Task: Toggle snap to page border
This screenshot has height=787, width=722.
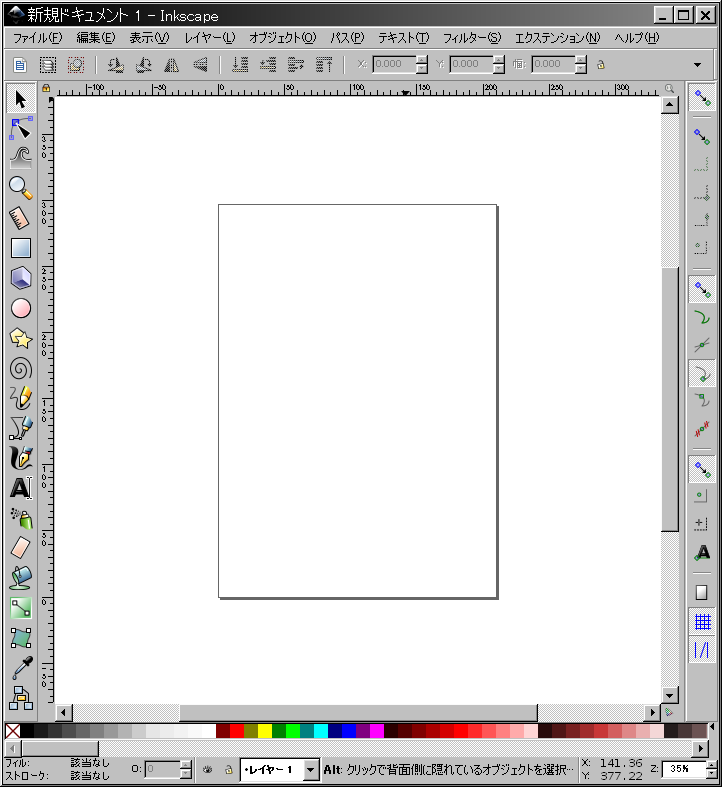Action: (x=702, y=593)
